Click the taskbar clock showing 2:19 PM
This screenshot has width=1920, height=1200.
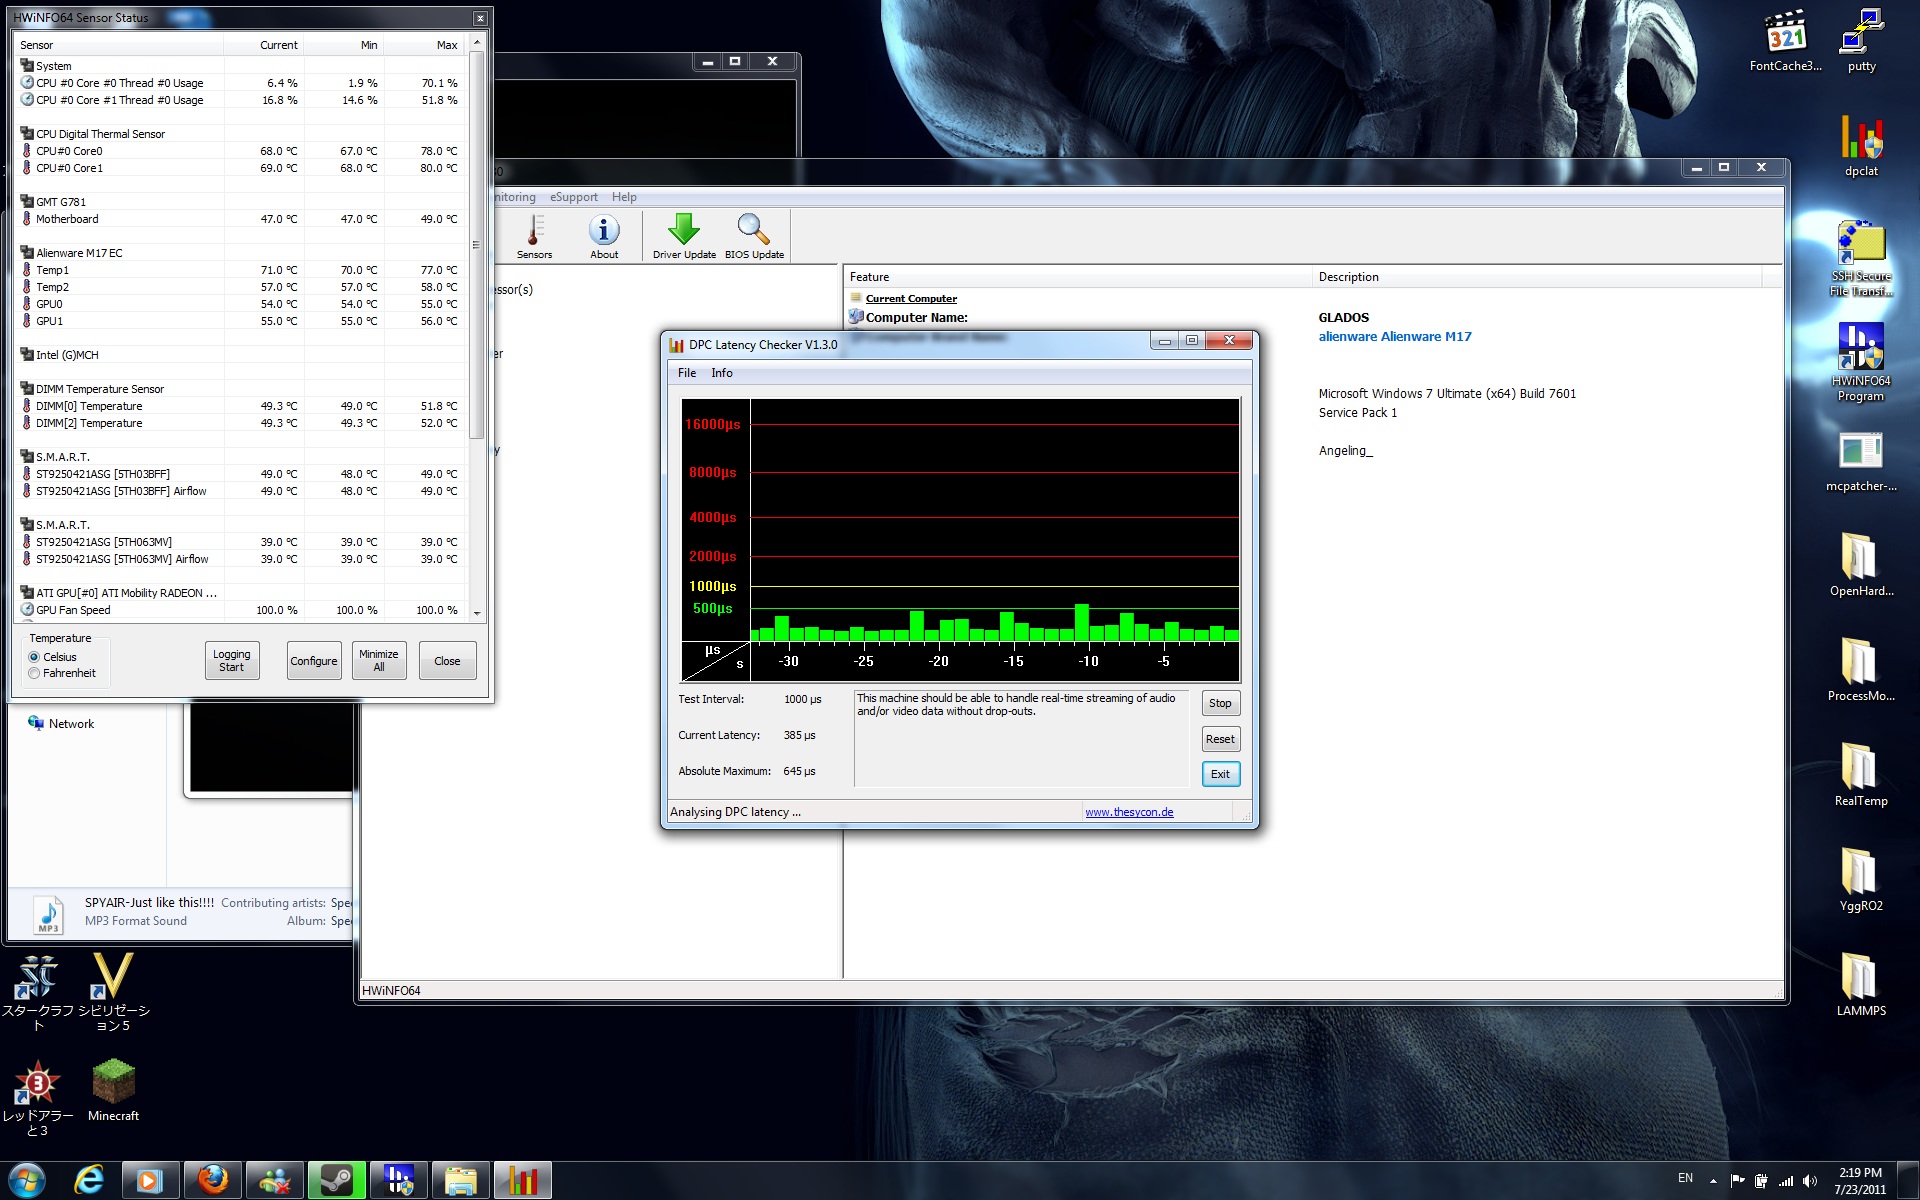[1860, 1181]
